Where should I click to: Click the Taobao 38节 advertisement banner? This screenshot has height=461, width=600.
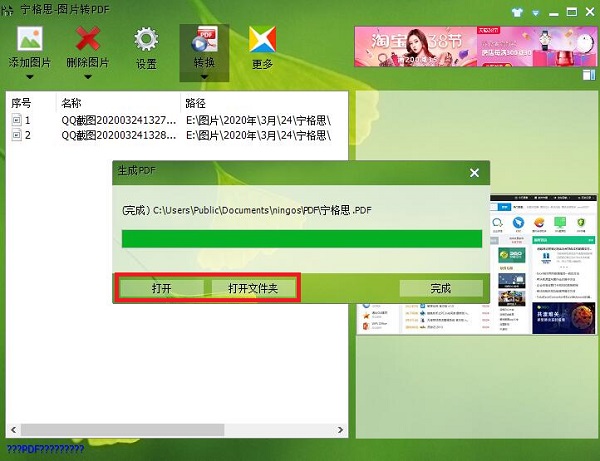(x=469, y=46)
